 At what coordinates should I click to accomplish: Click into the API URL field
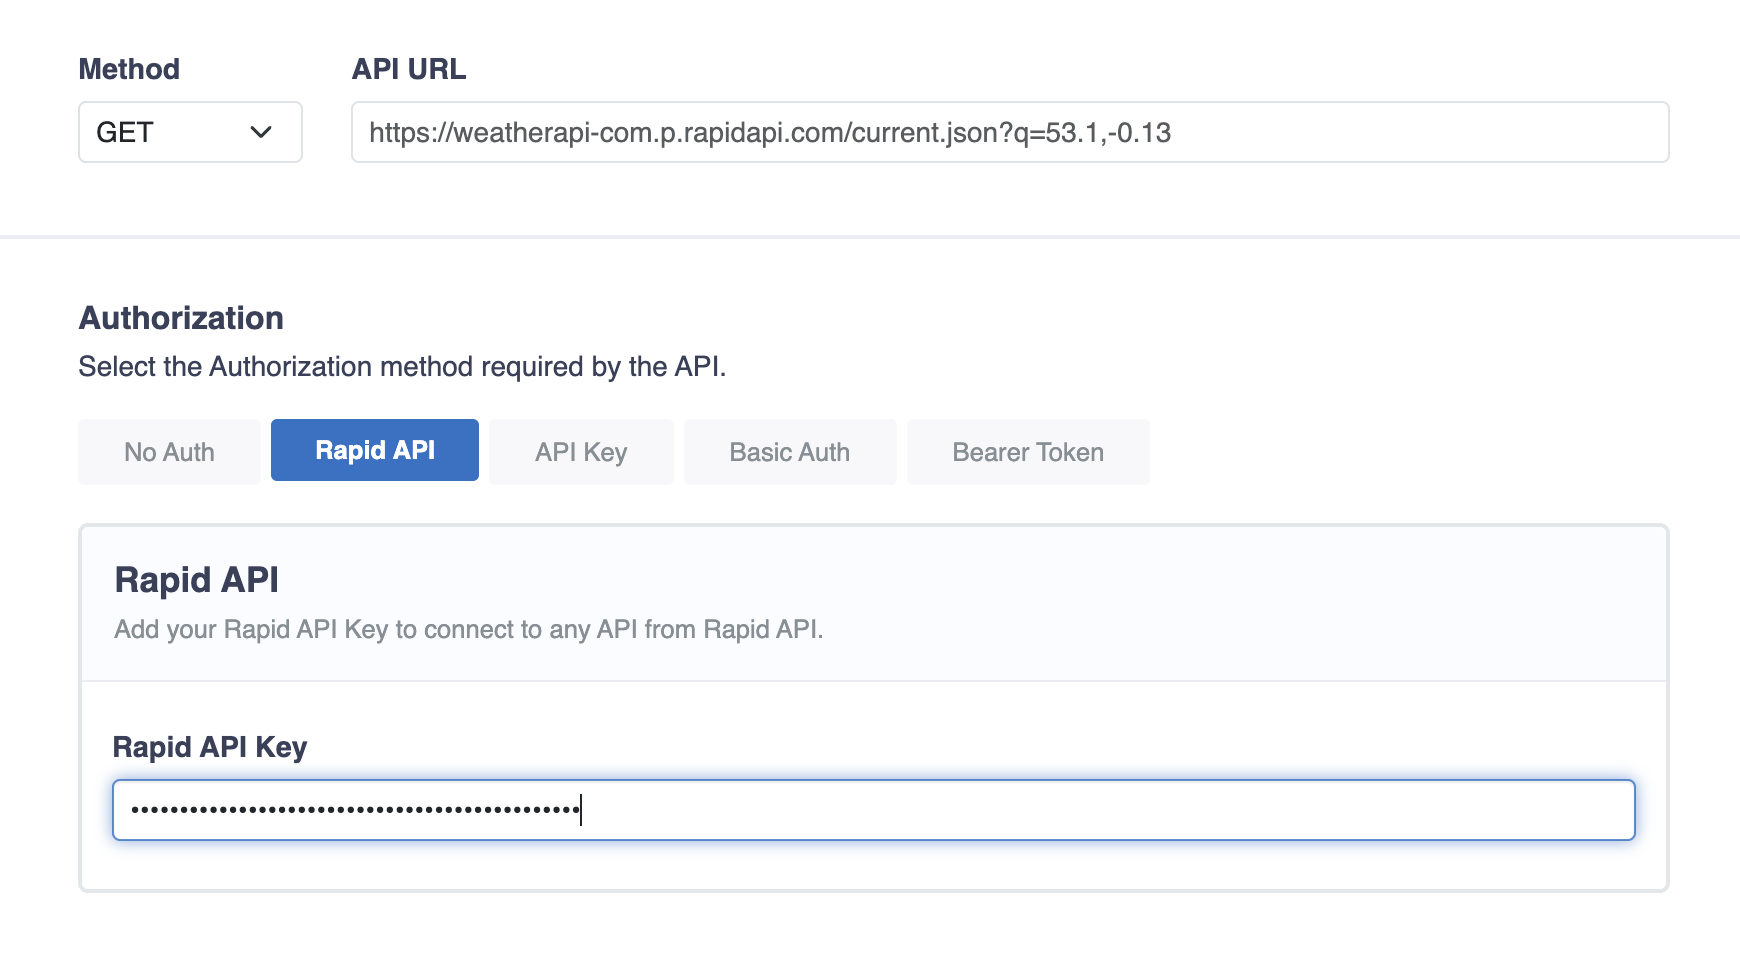(1010, 132)
